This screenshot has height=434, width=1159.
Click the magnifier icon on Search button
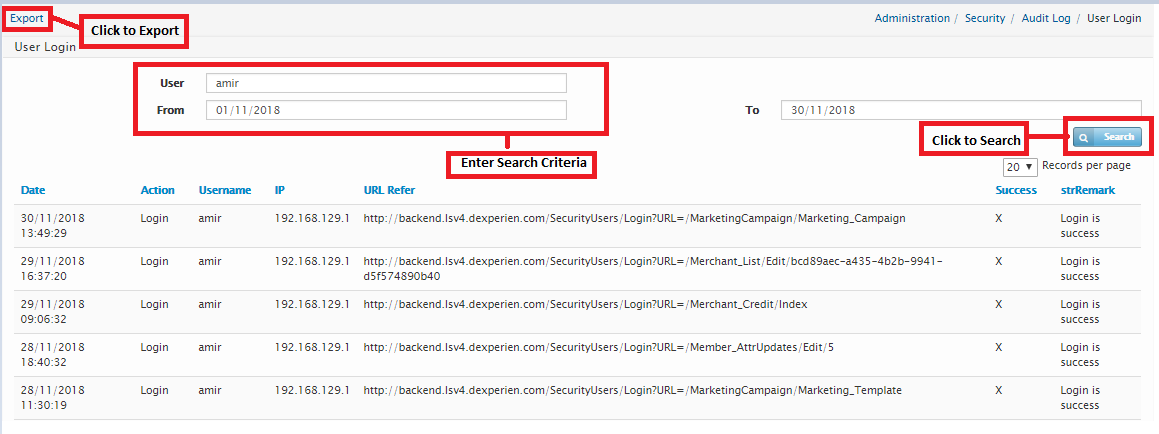1084,137
